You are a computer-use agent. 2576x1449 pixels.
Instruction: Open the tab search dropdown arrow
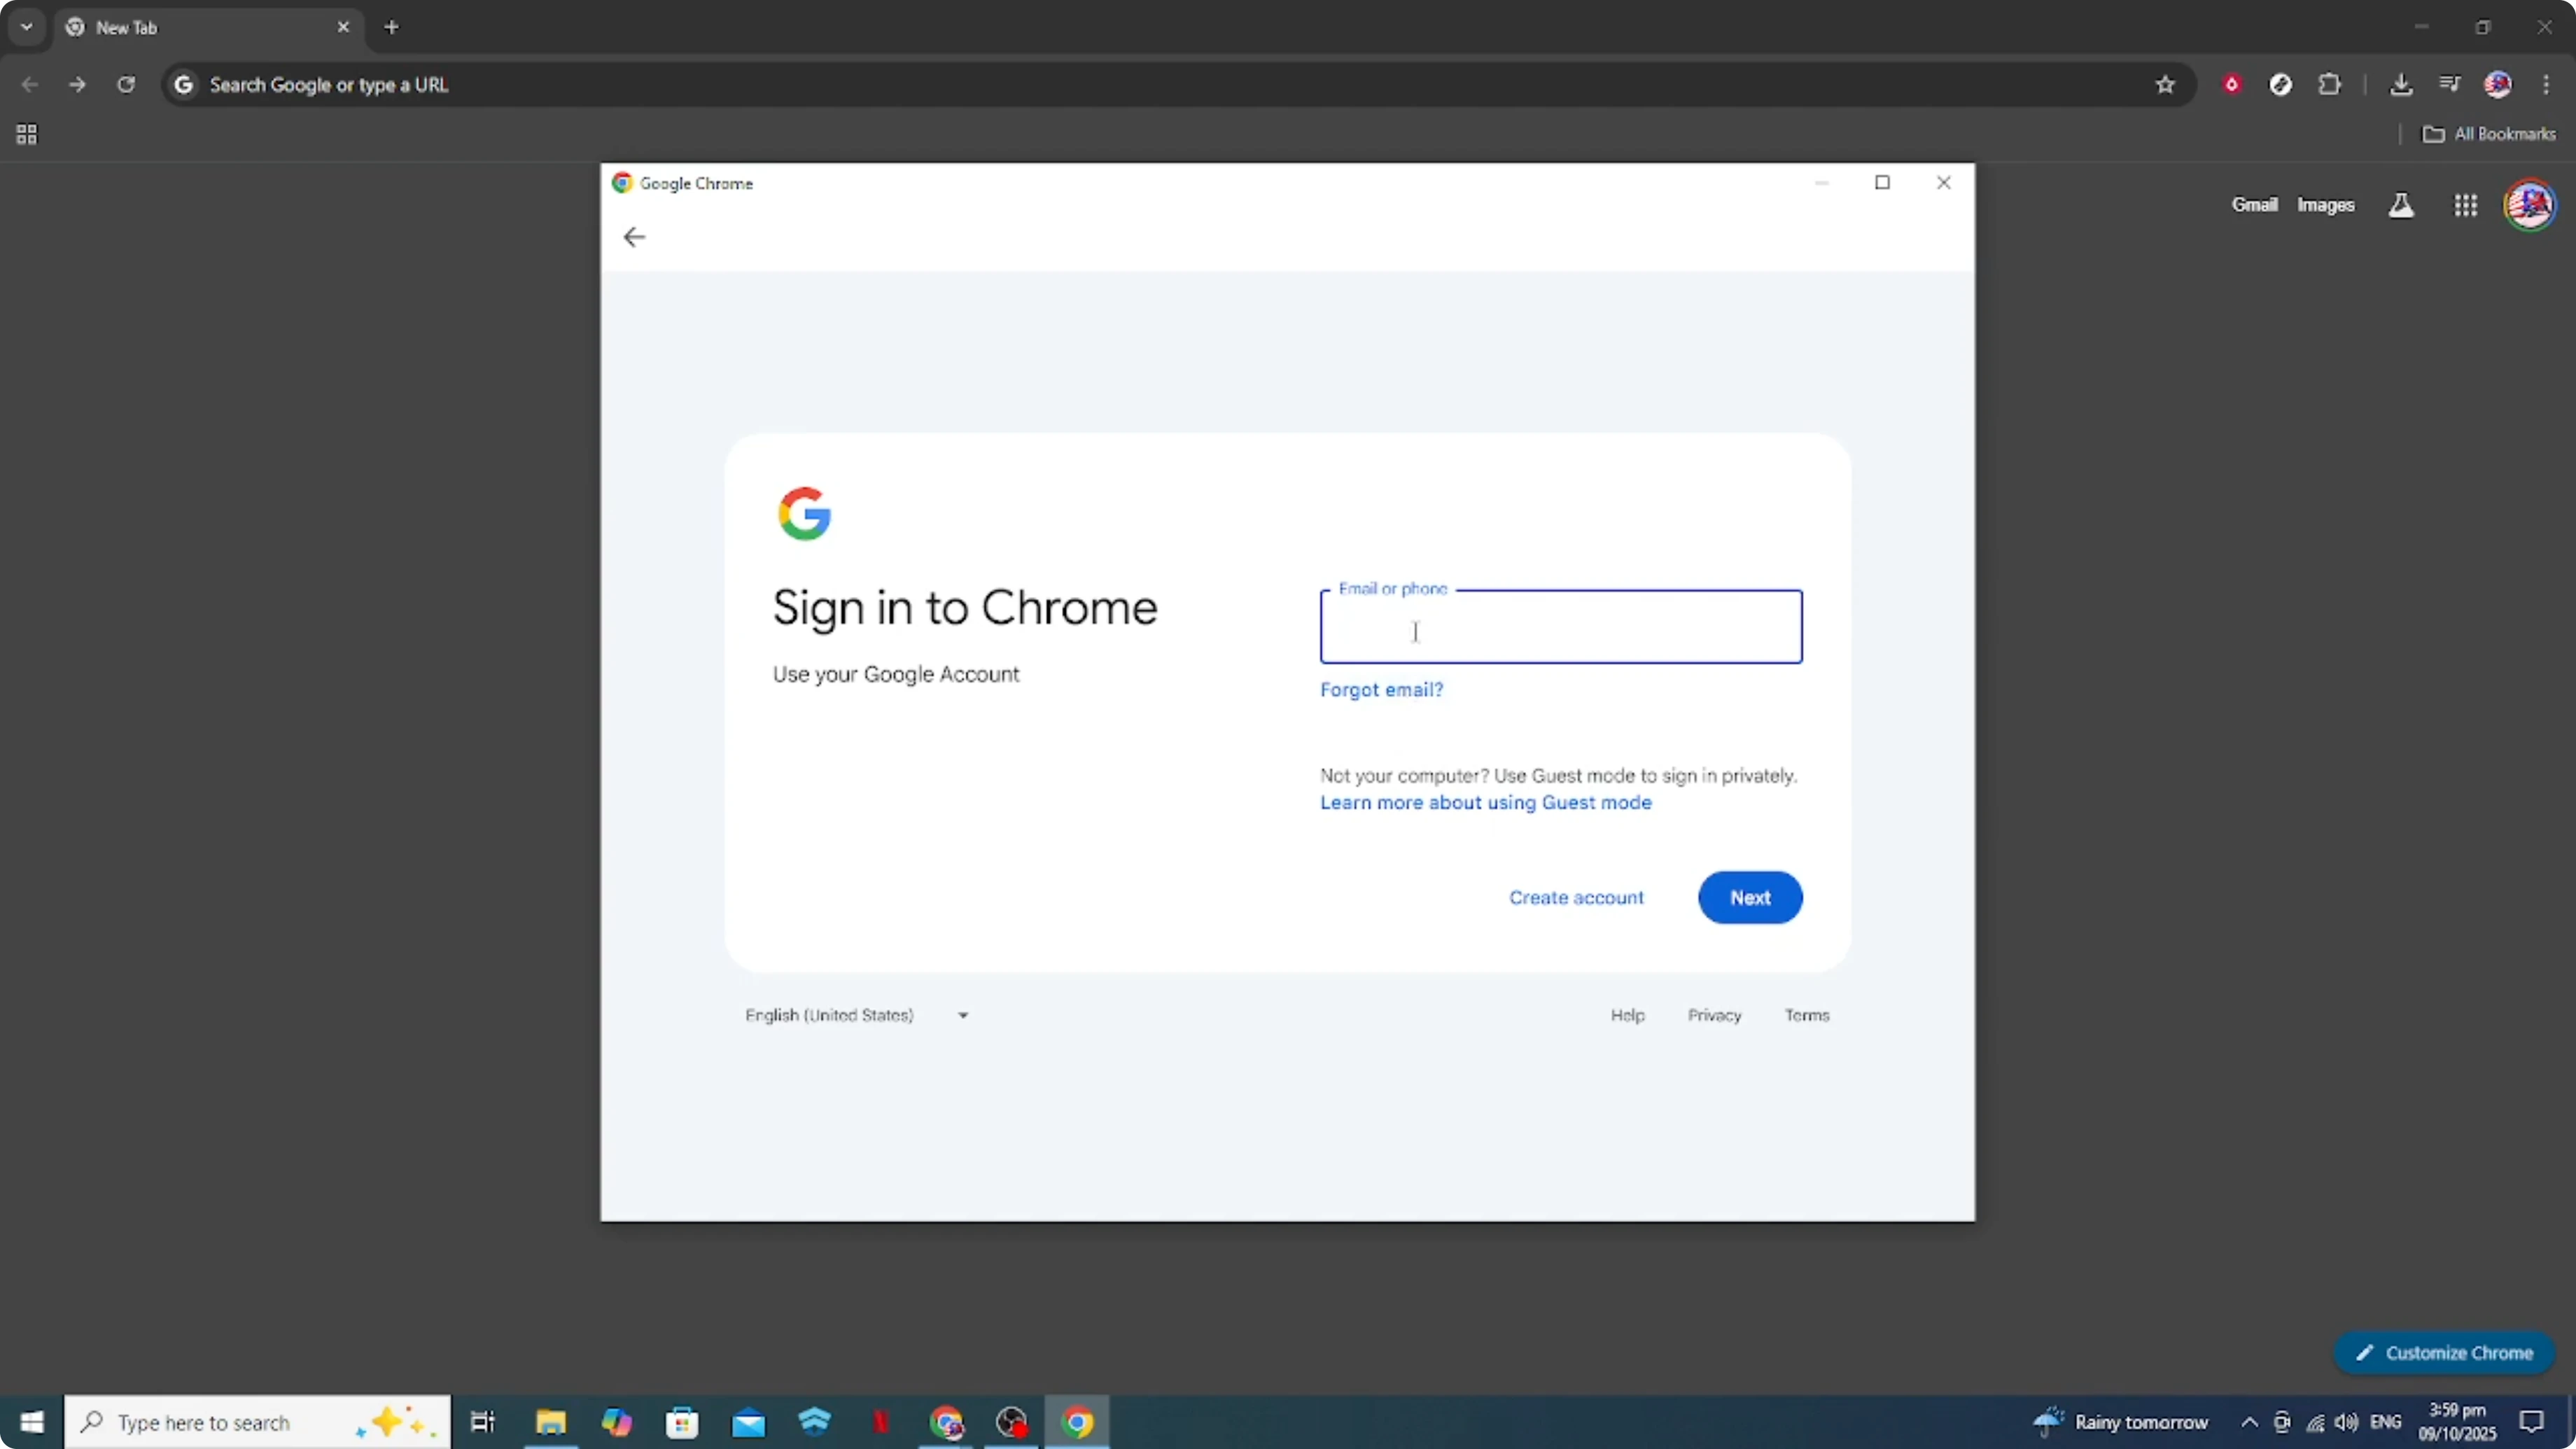click(27, 27)
